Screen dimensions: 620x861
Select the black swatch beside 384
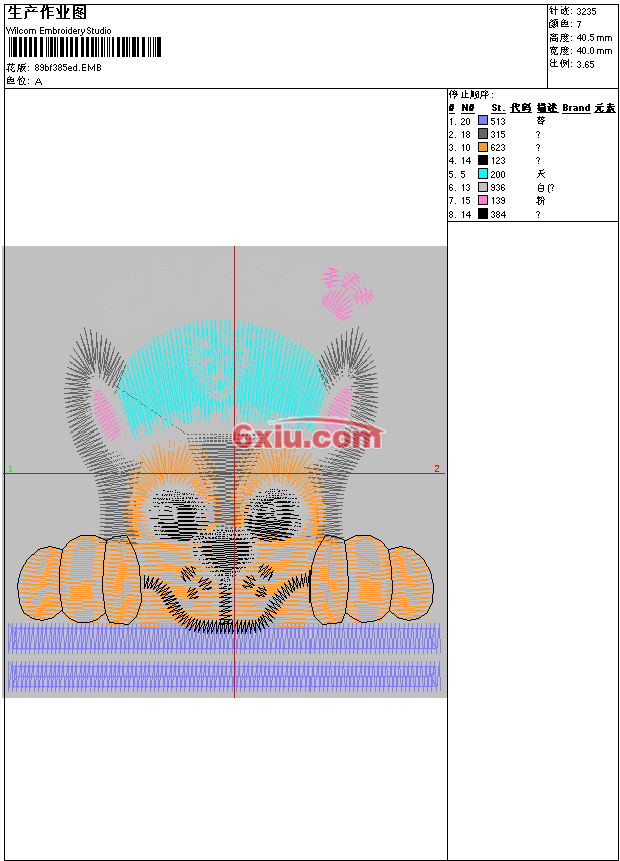(483, 214)
